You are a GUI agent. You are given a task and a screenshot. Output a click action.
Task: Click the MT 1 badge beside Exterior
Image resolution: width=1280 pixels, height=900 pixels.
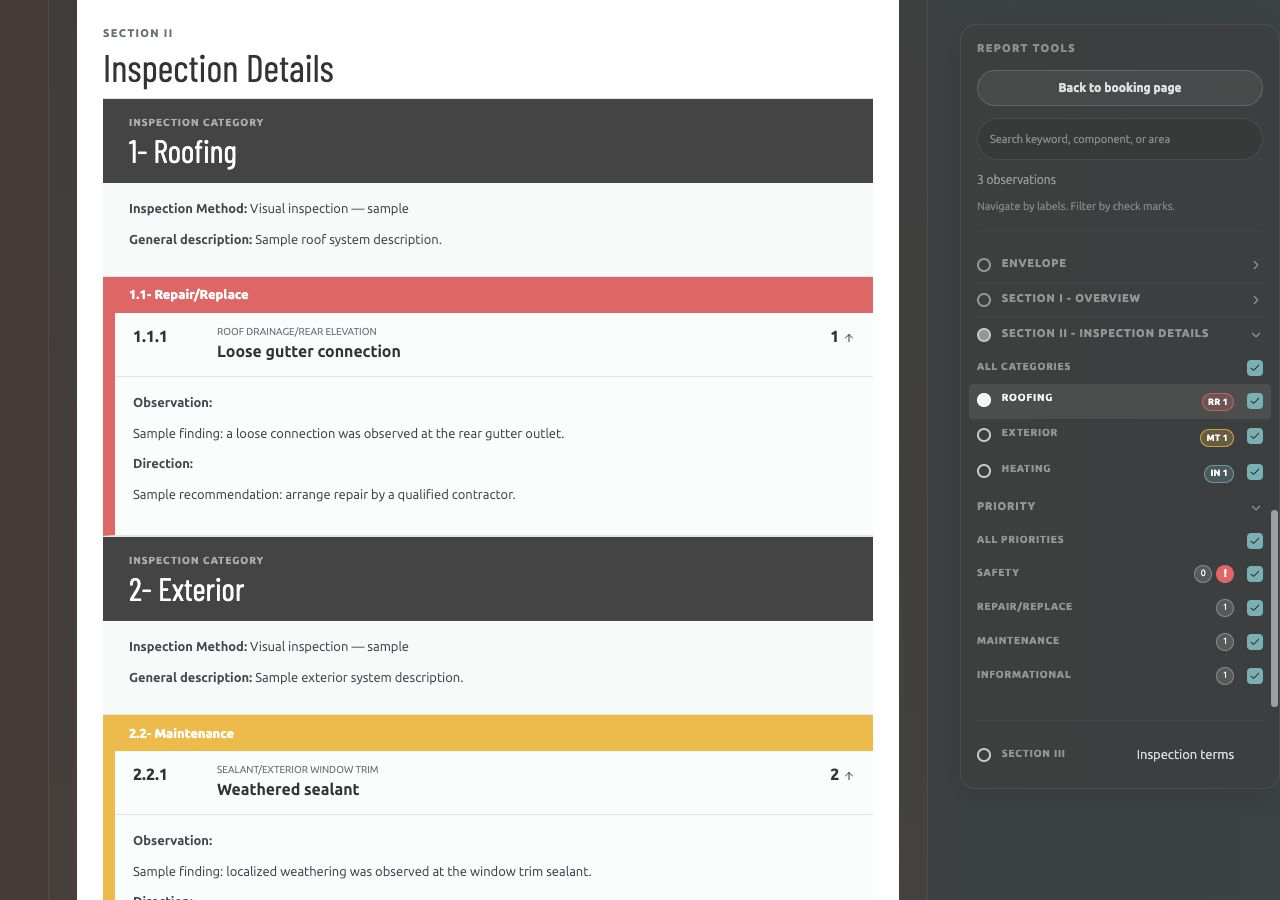[1217, 437]
